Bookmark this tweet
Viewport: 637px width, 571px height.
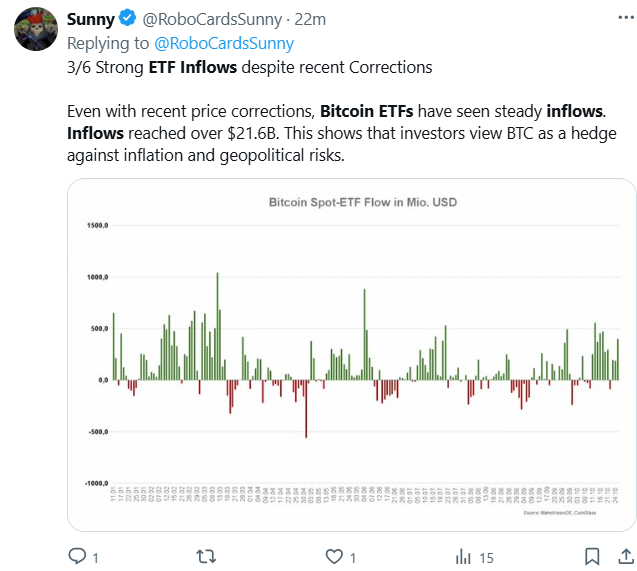point(592,556)
